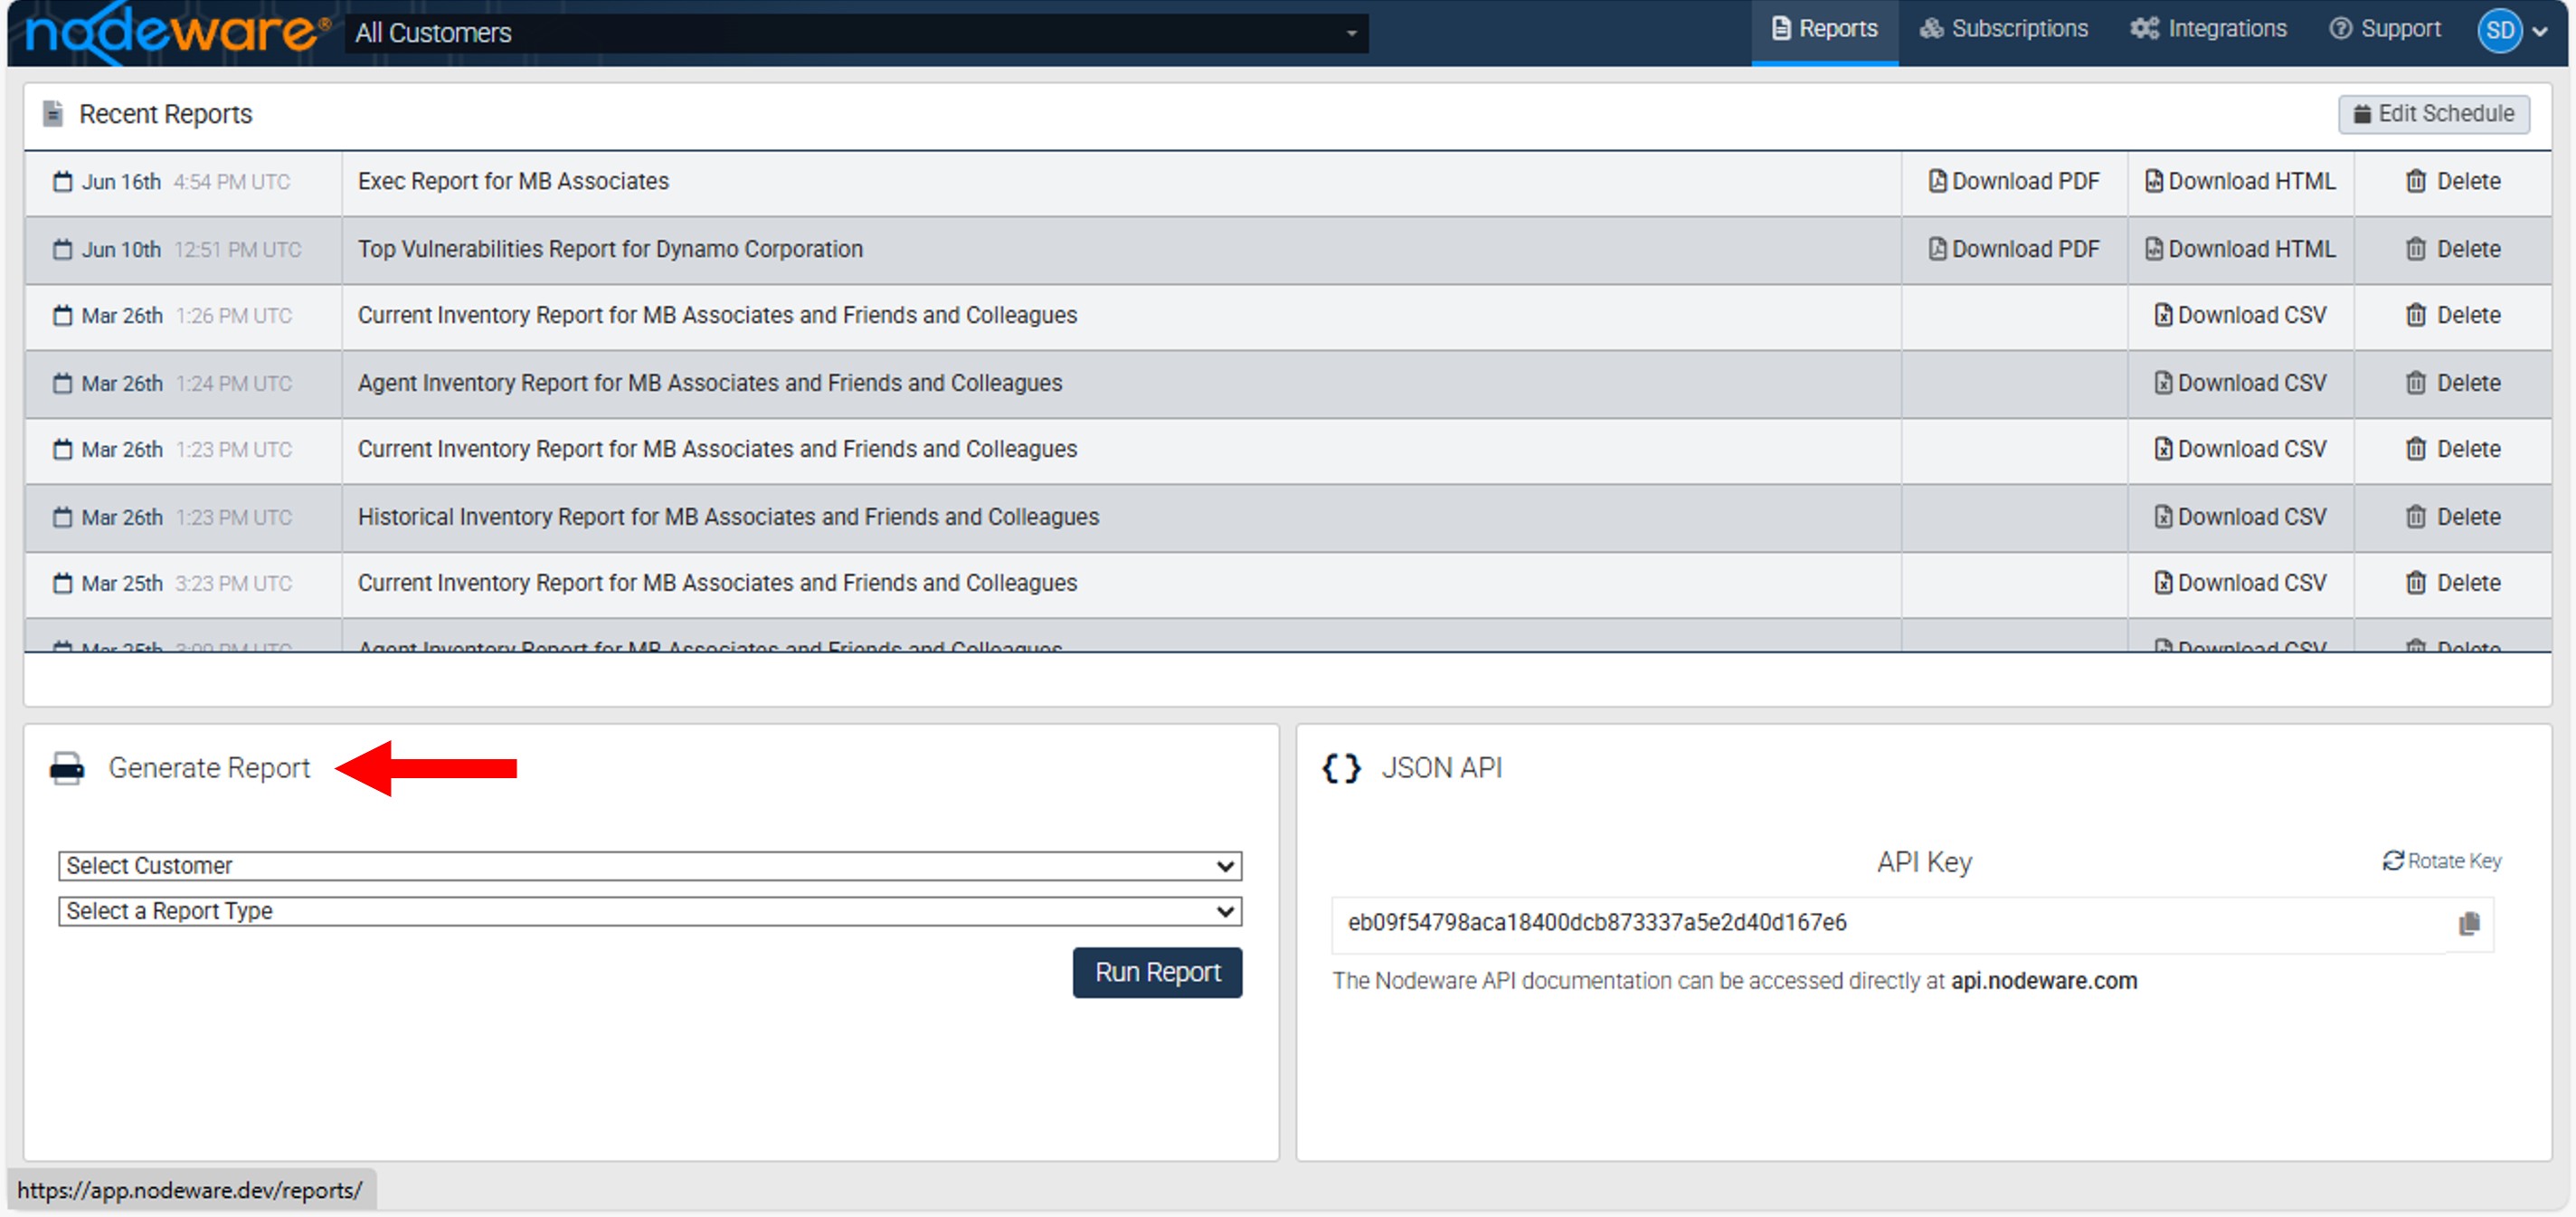Click HTML file icon in Exec Report row
This screenshot has height=1217, width=2576.
(x=2154, y=181)
